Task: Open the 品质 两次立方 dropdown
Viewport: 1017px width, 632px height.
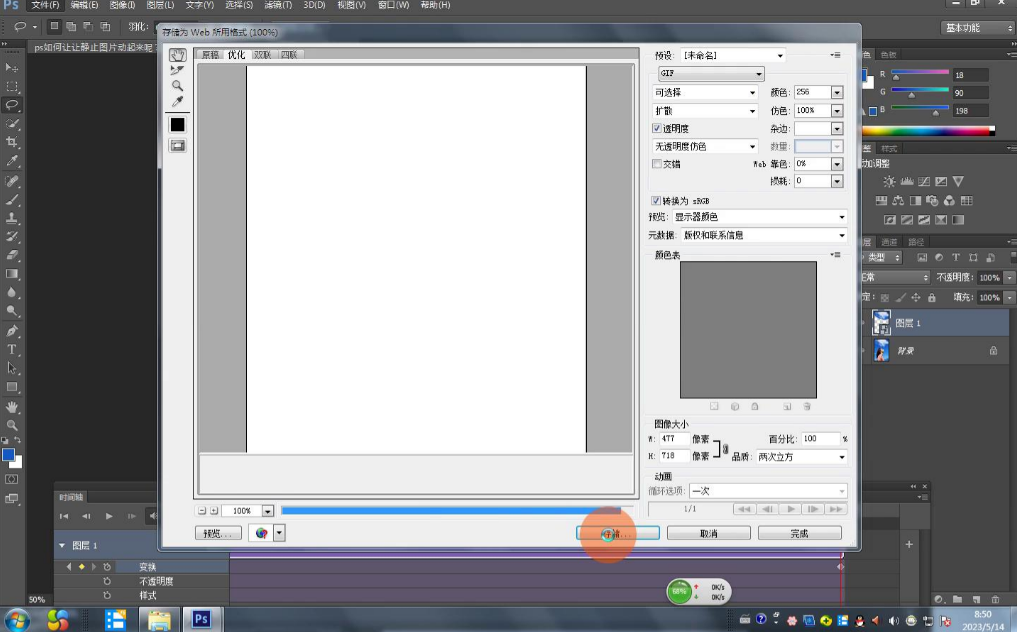Action: 802,457
